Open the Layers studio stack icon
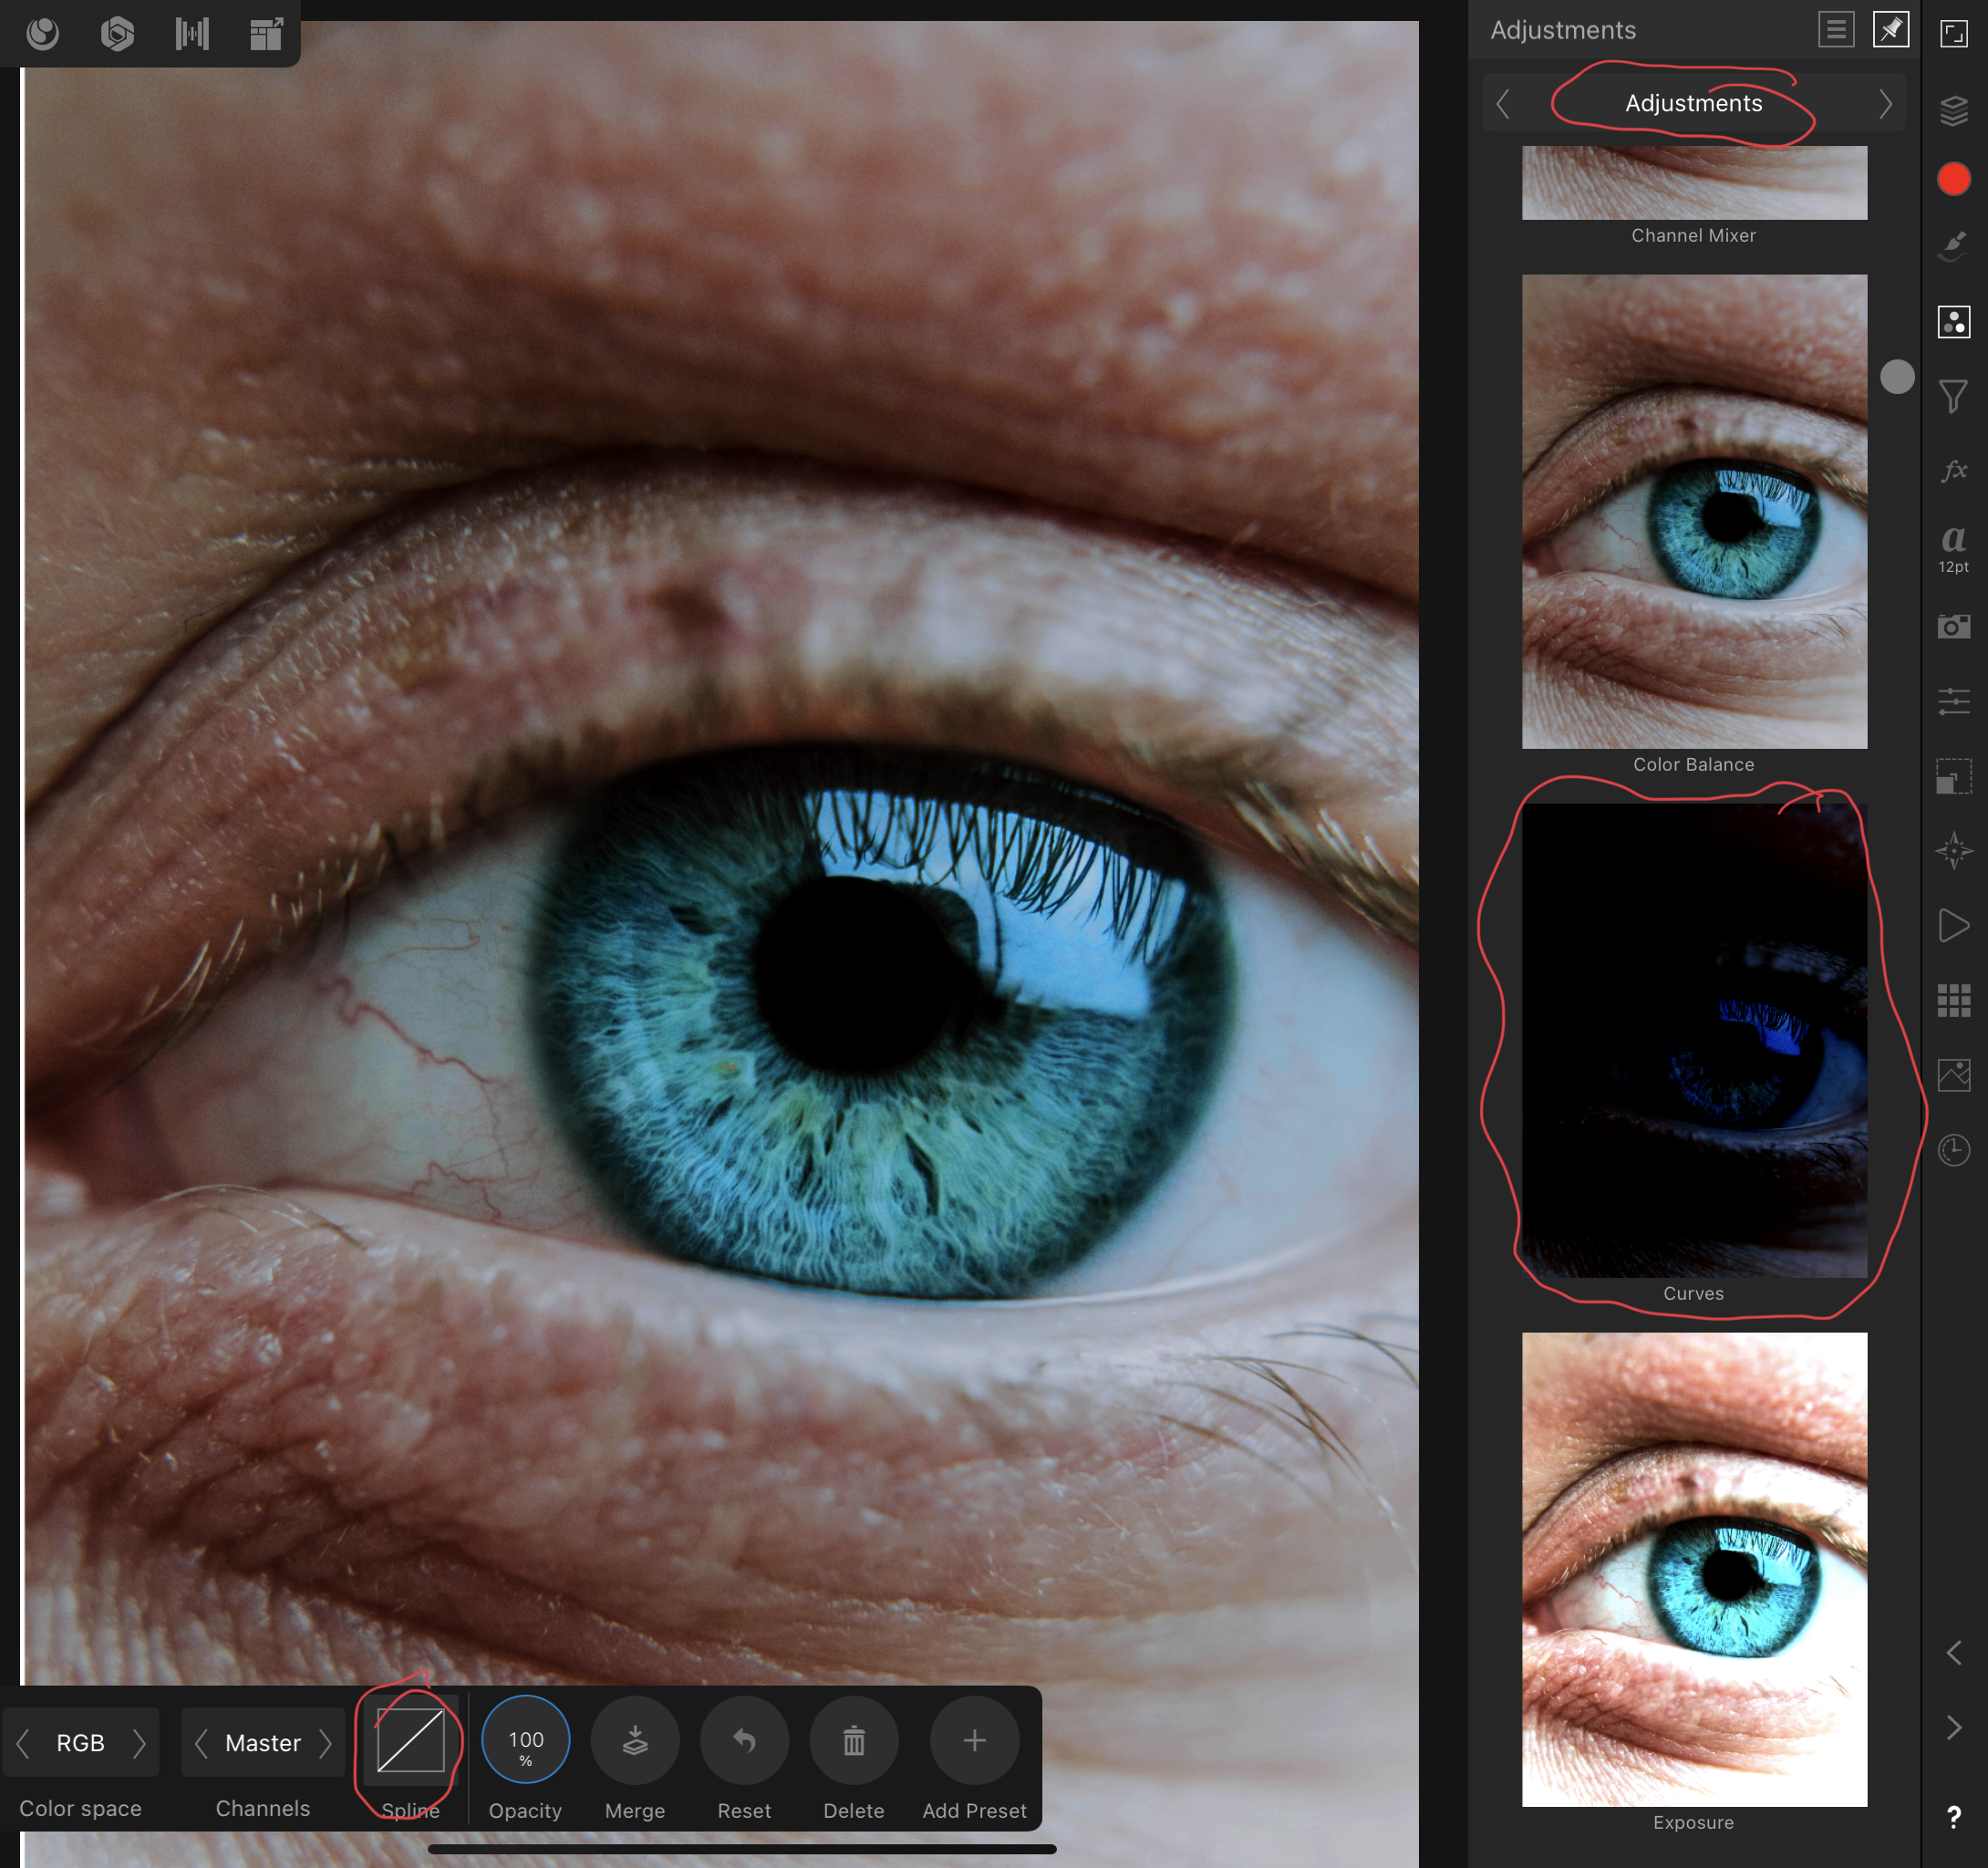The height and width of the screenshot is (1868, 1988). point(1953,110)
